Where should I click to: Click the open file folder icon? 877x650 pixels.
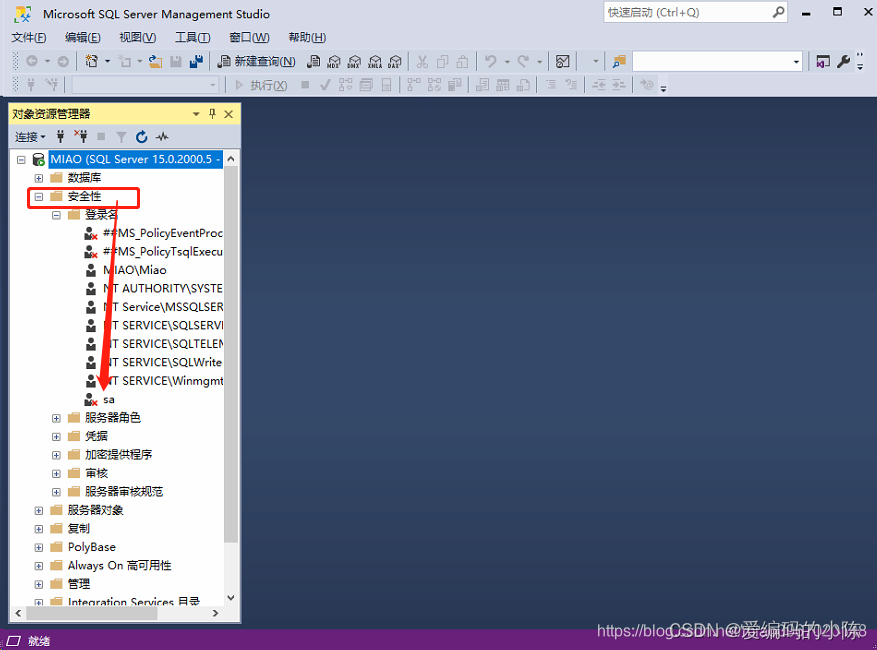click(155, 62)
